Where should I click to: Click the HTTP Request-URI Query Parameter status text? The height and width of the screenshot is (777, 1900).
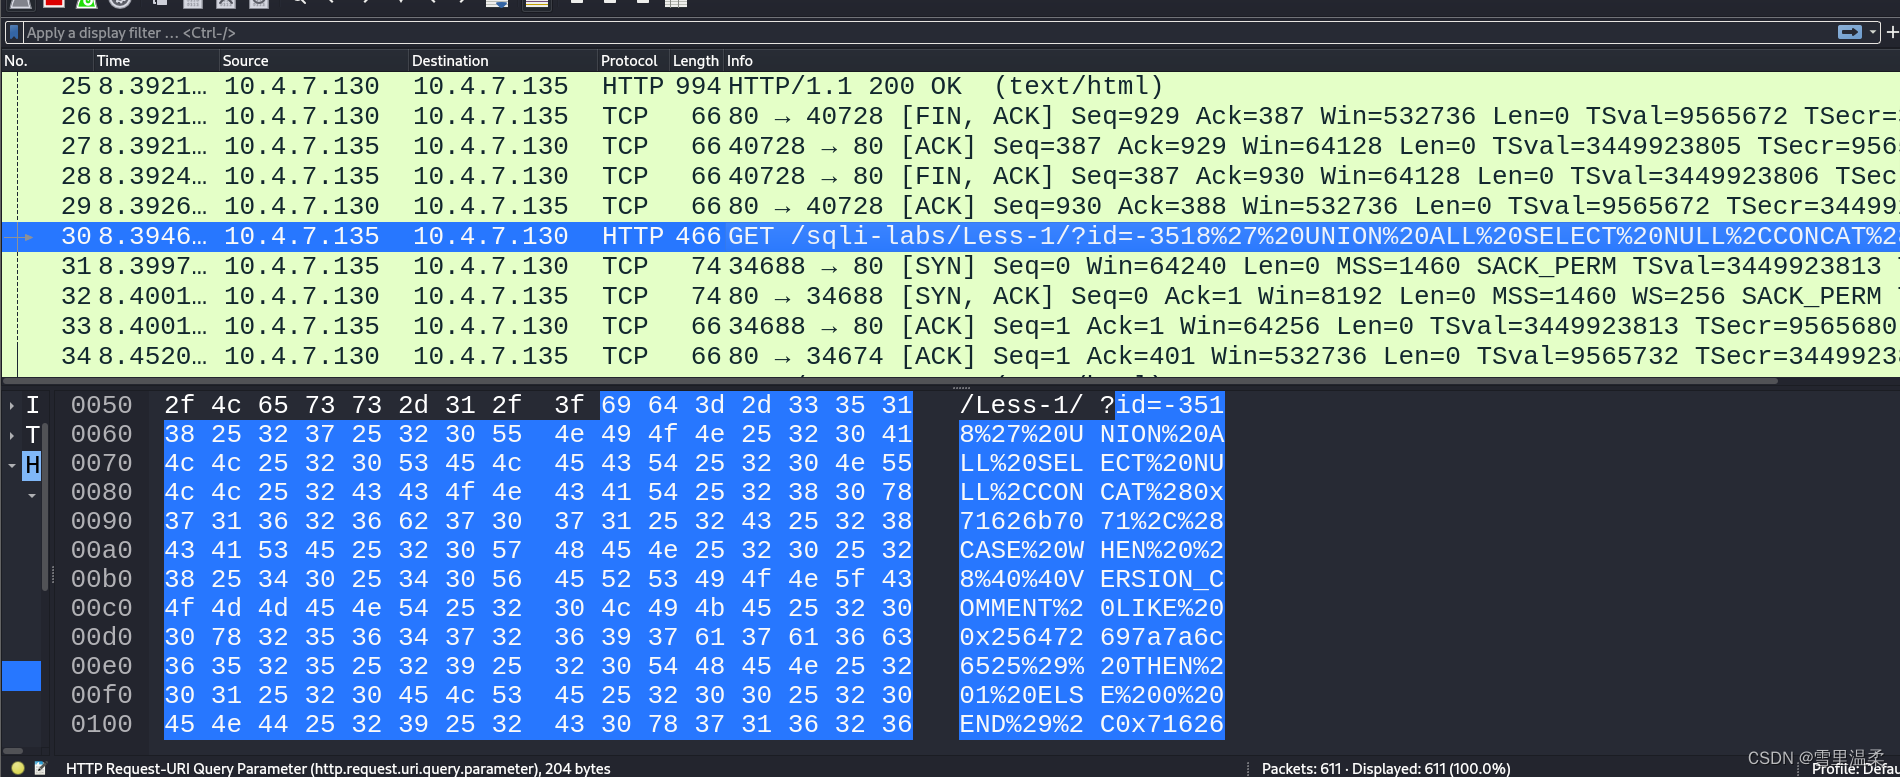pos(338,768)
